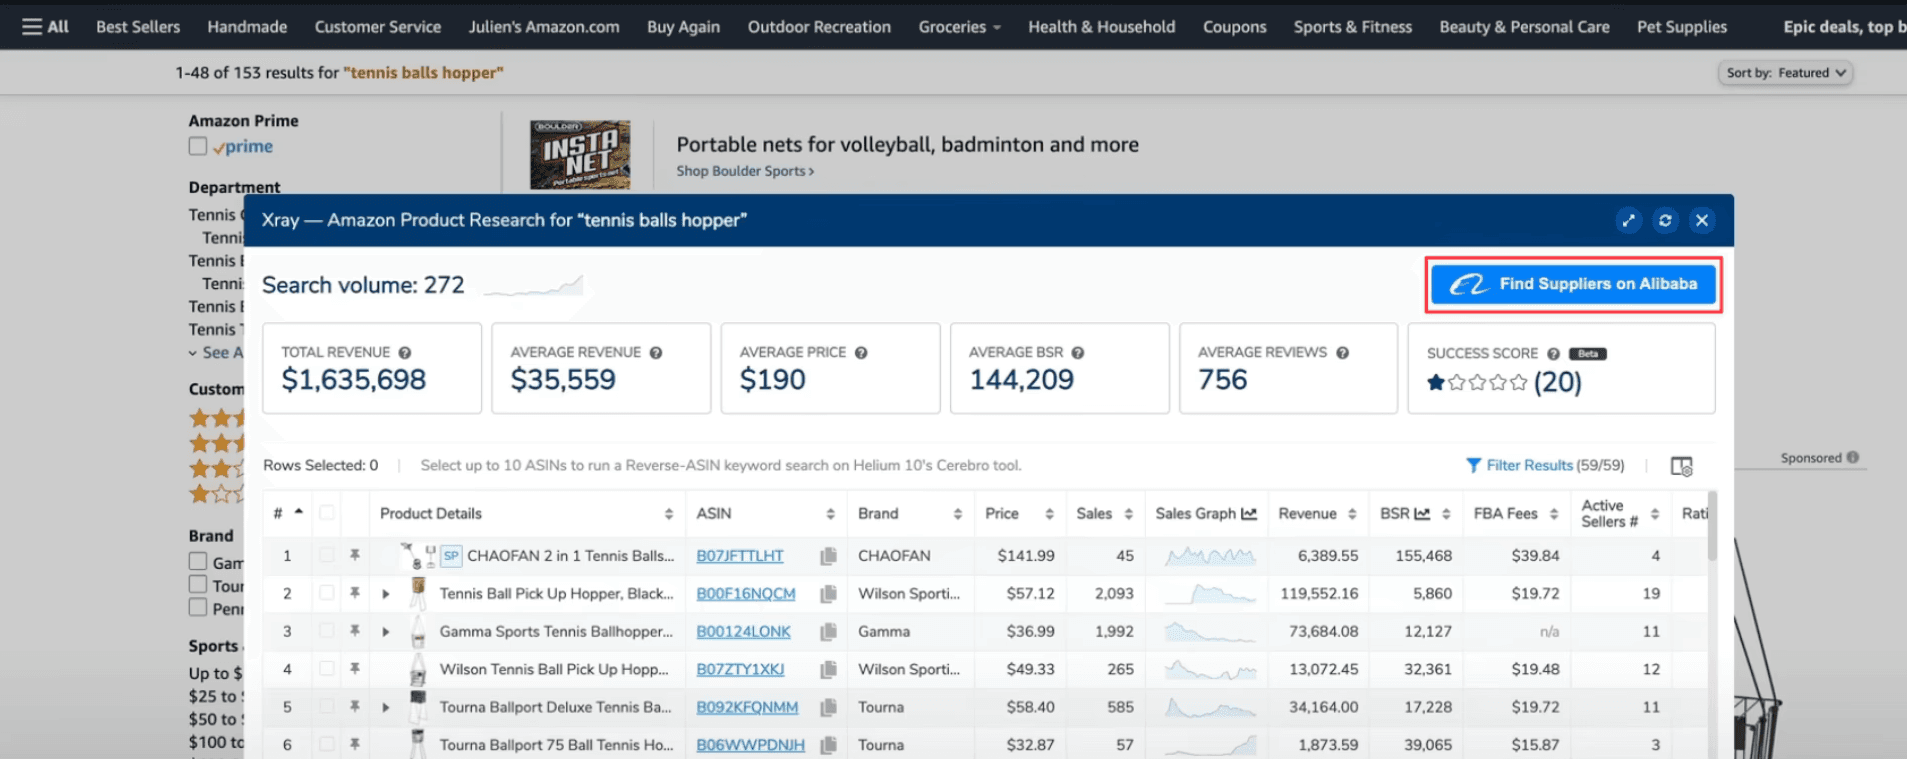Open Customer Service in Amazon nav
1907x759 pixels.
pos(378,27)
